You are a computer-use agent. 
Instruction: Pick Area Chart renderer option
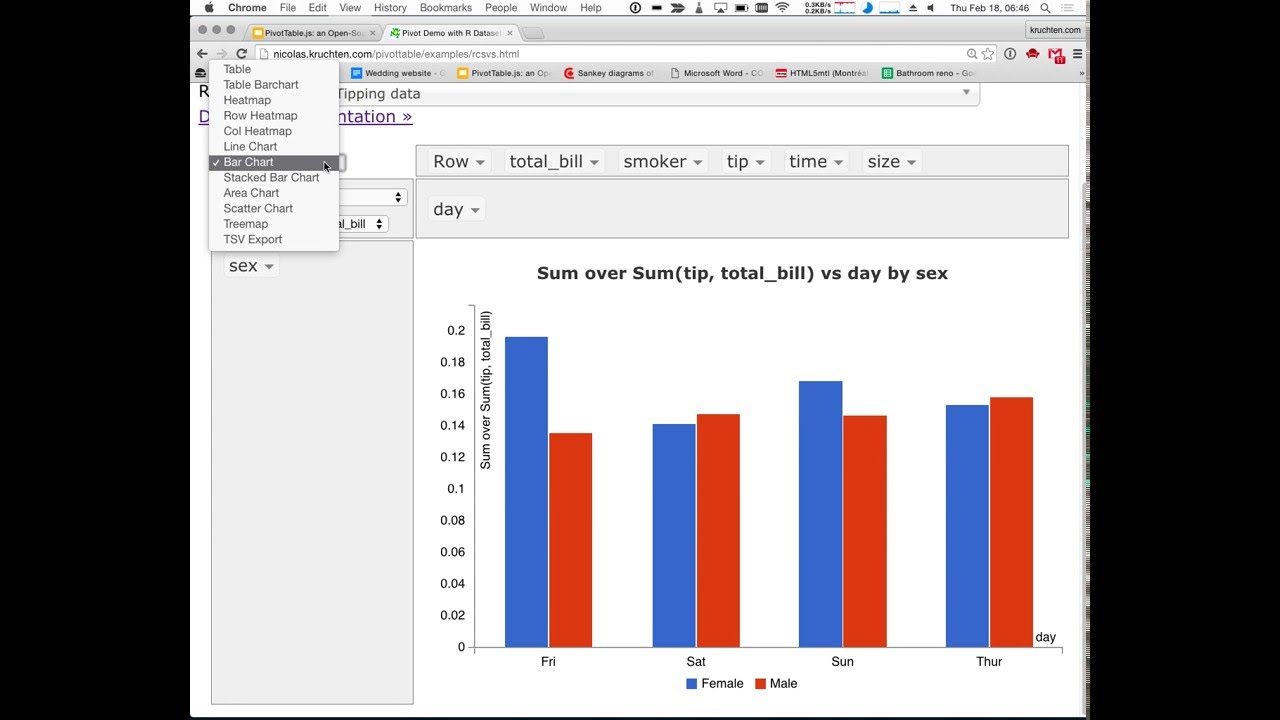tap(273, 193)
